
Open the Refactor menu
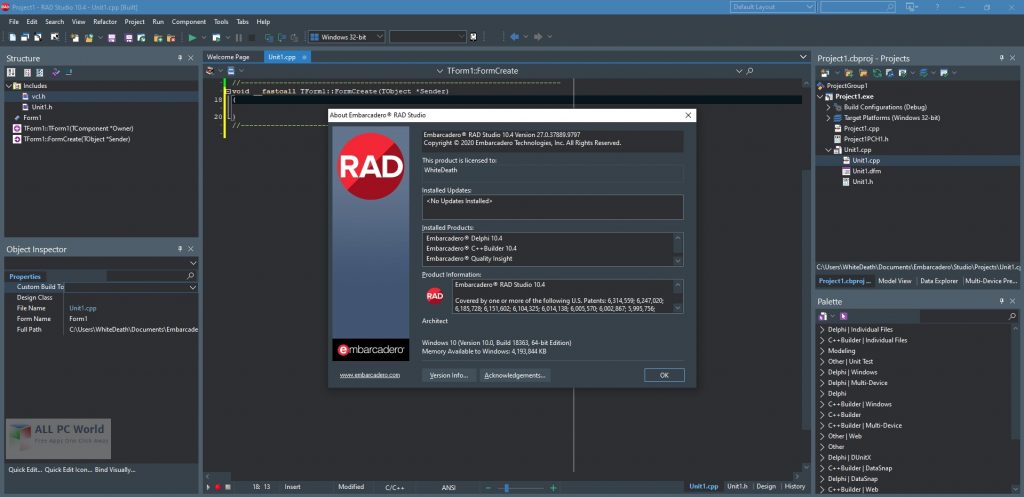(105, 22)
